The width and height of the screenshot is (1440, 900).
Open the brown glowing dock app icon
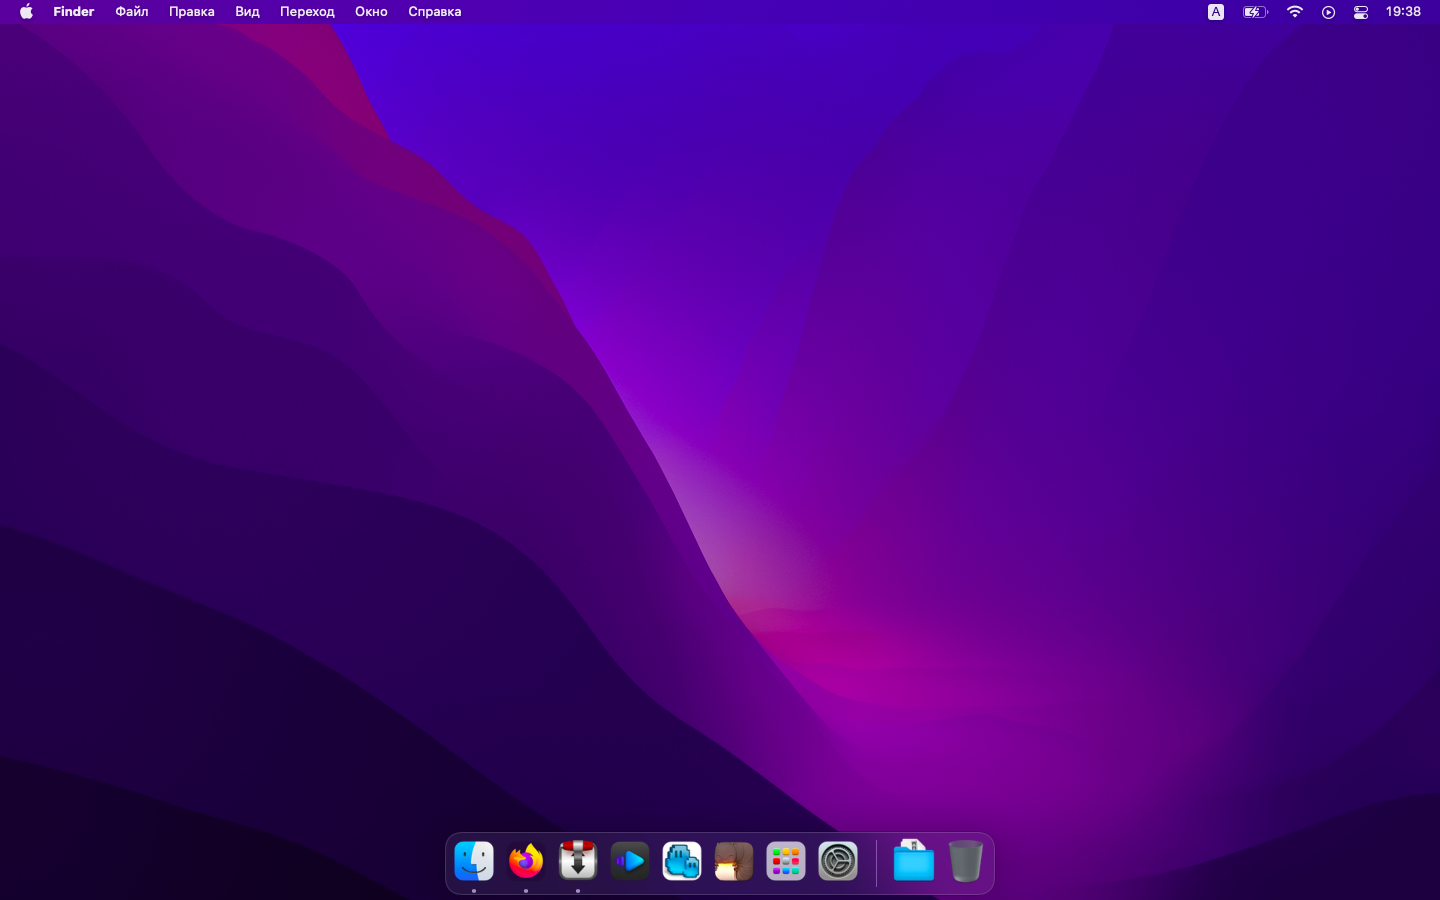[734, 861]
